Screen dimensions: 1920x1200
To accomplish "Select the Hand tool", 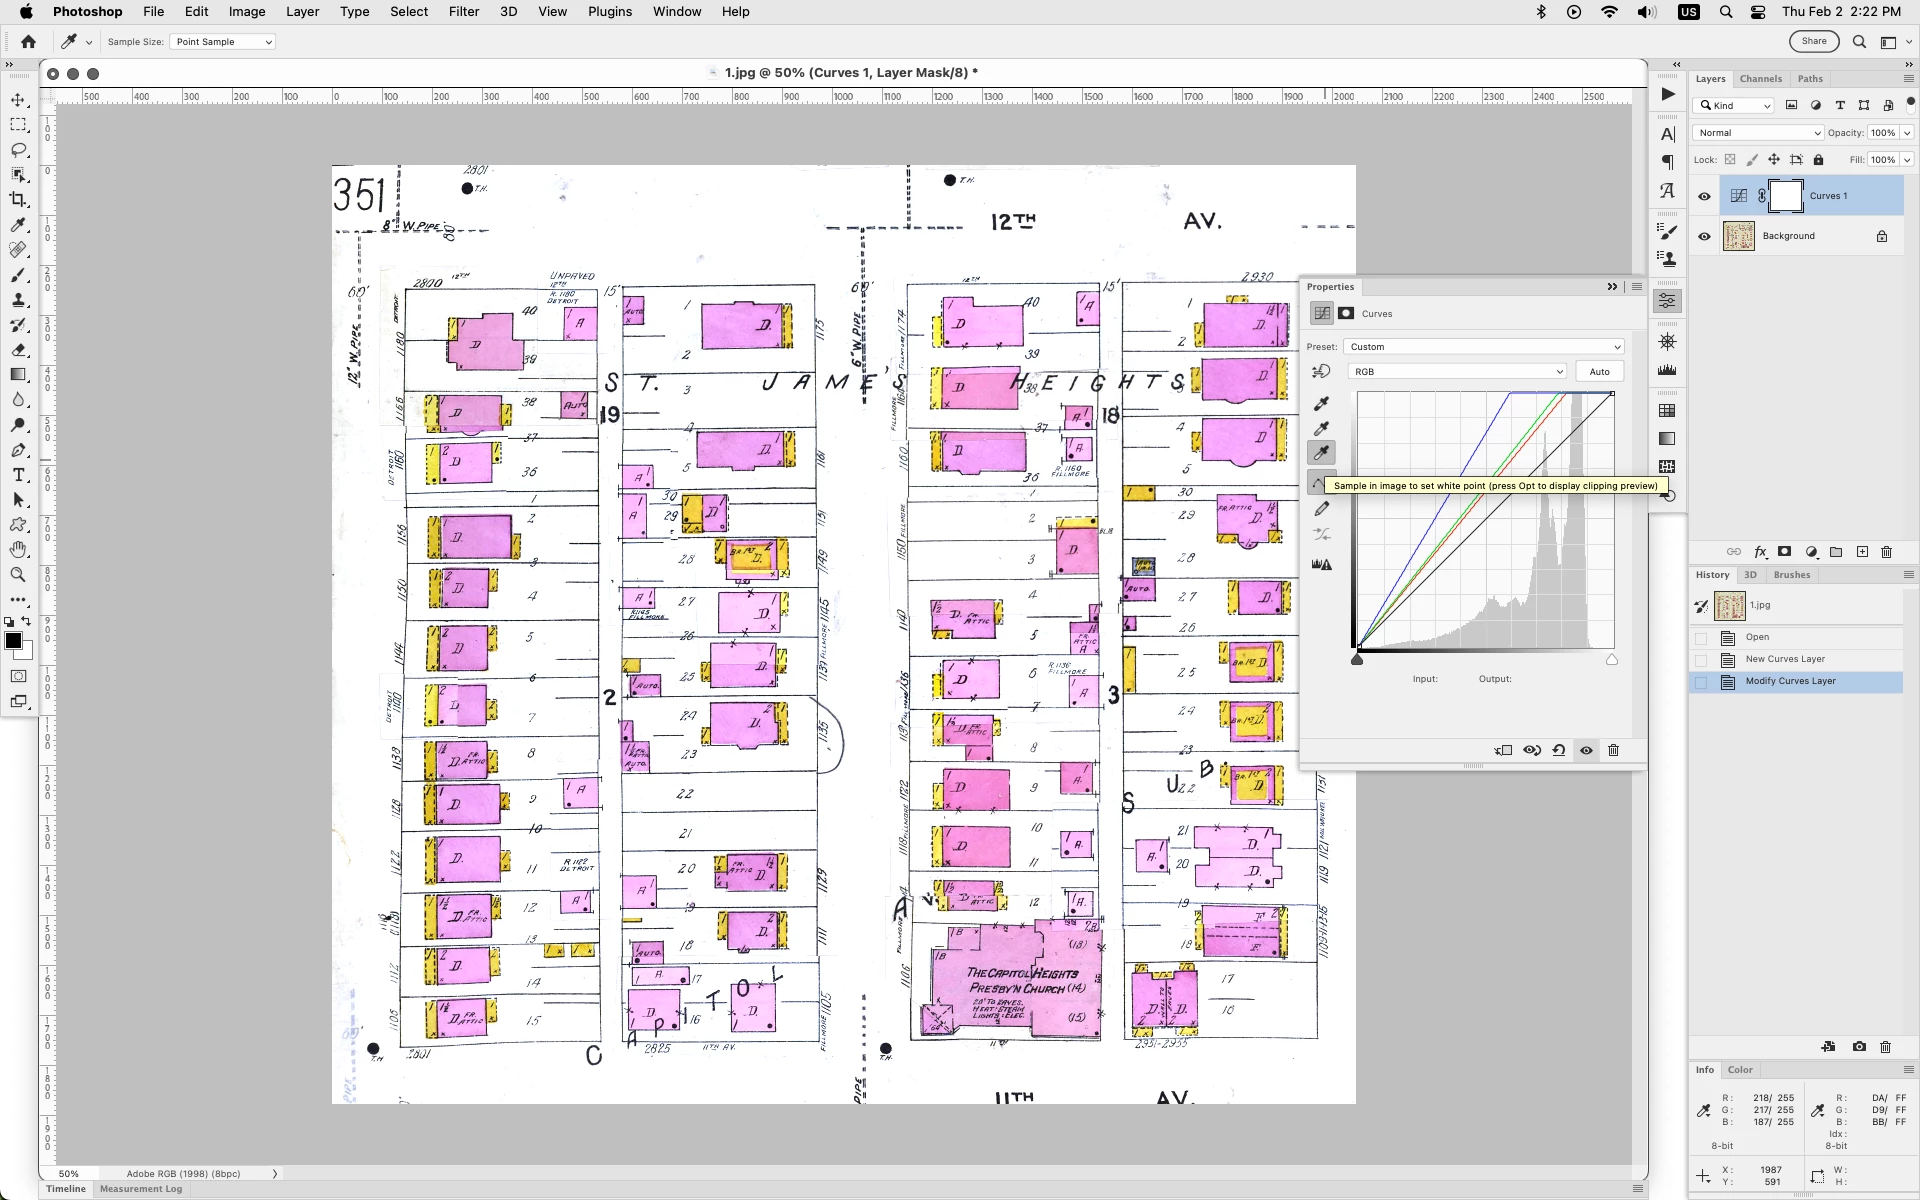I will tap(18, 550).
